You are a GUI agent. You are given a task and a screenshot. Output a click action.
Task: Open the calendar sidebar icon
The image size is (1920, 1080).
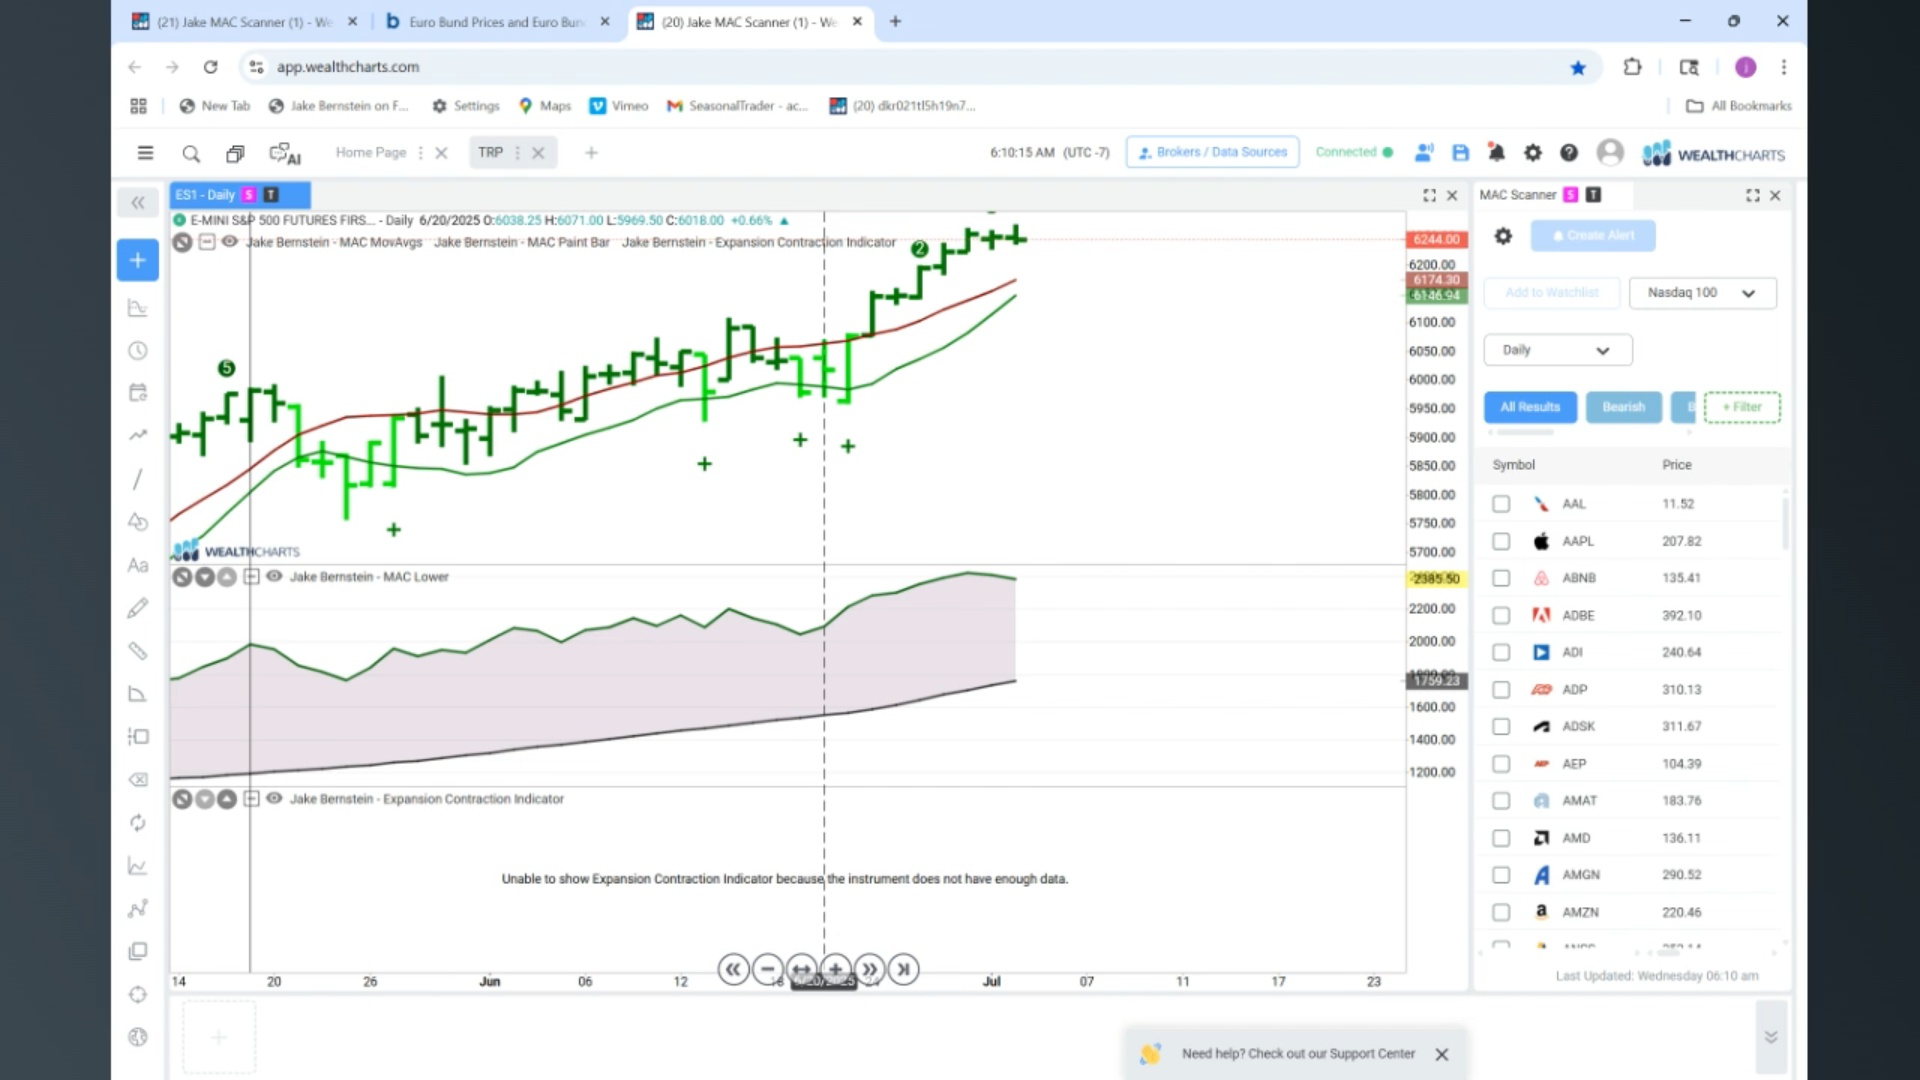[138, 392]
